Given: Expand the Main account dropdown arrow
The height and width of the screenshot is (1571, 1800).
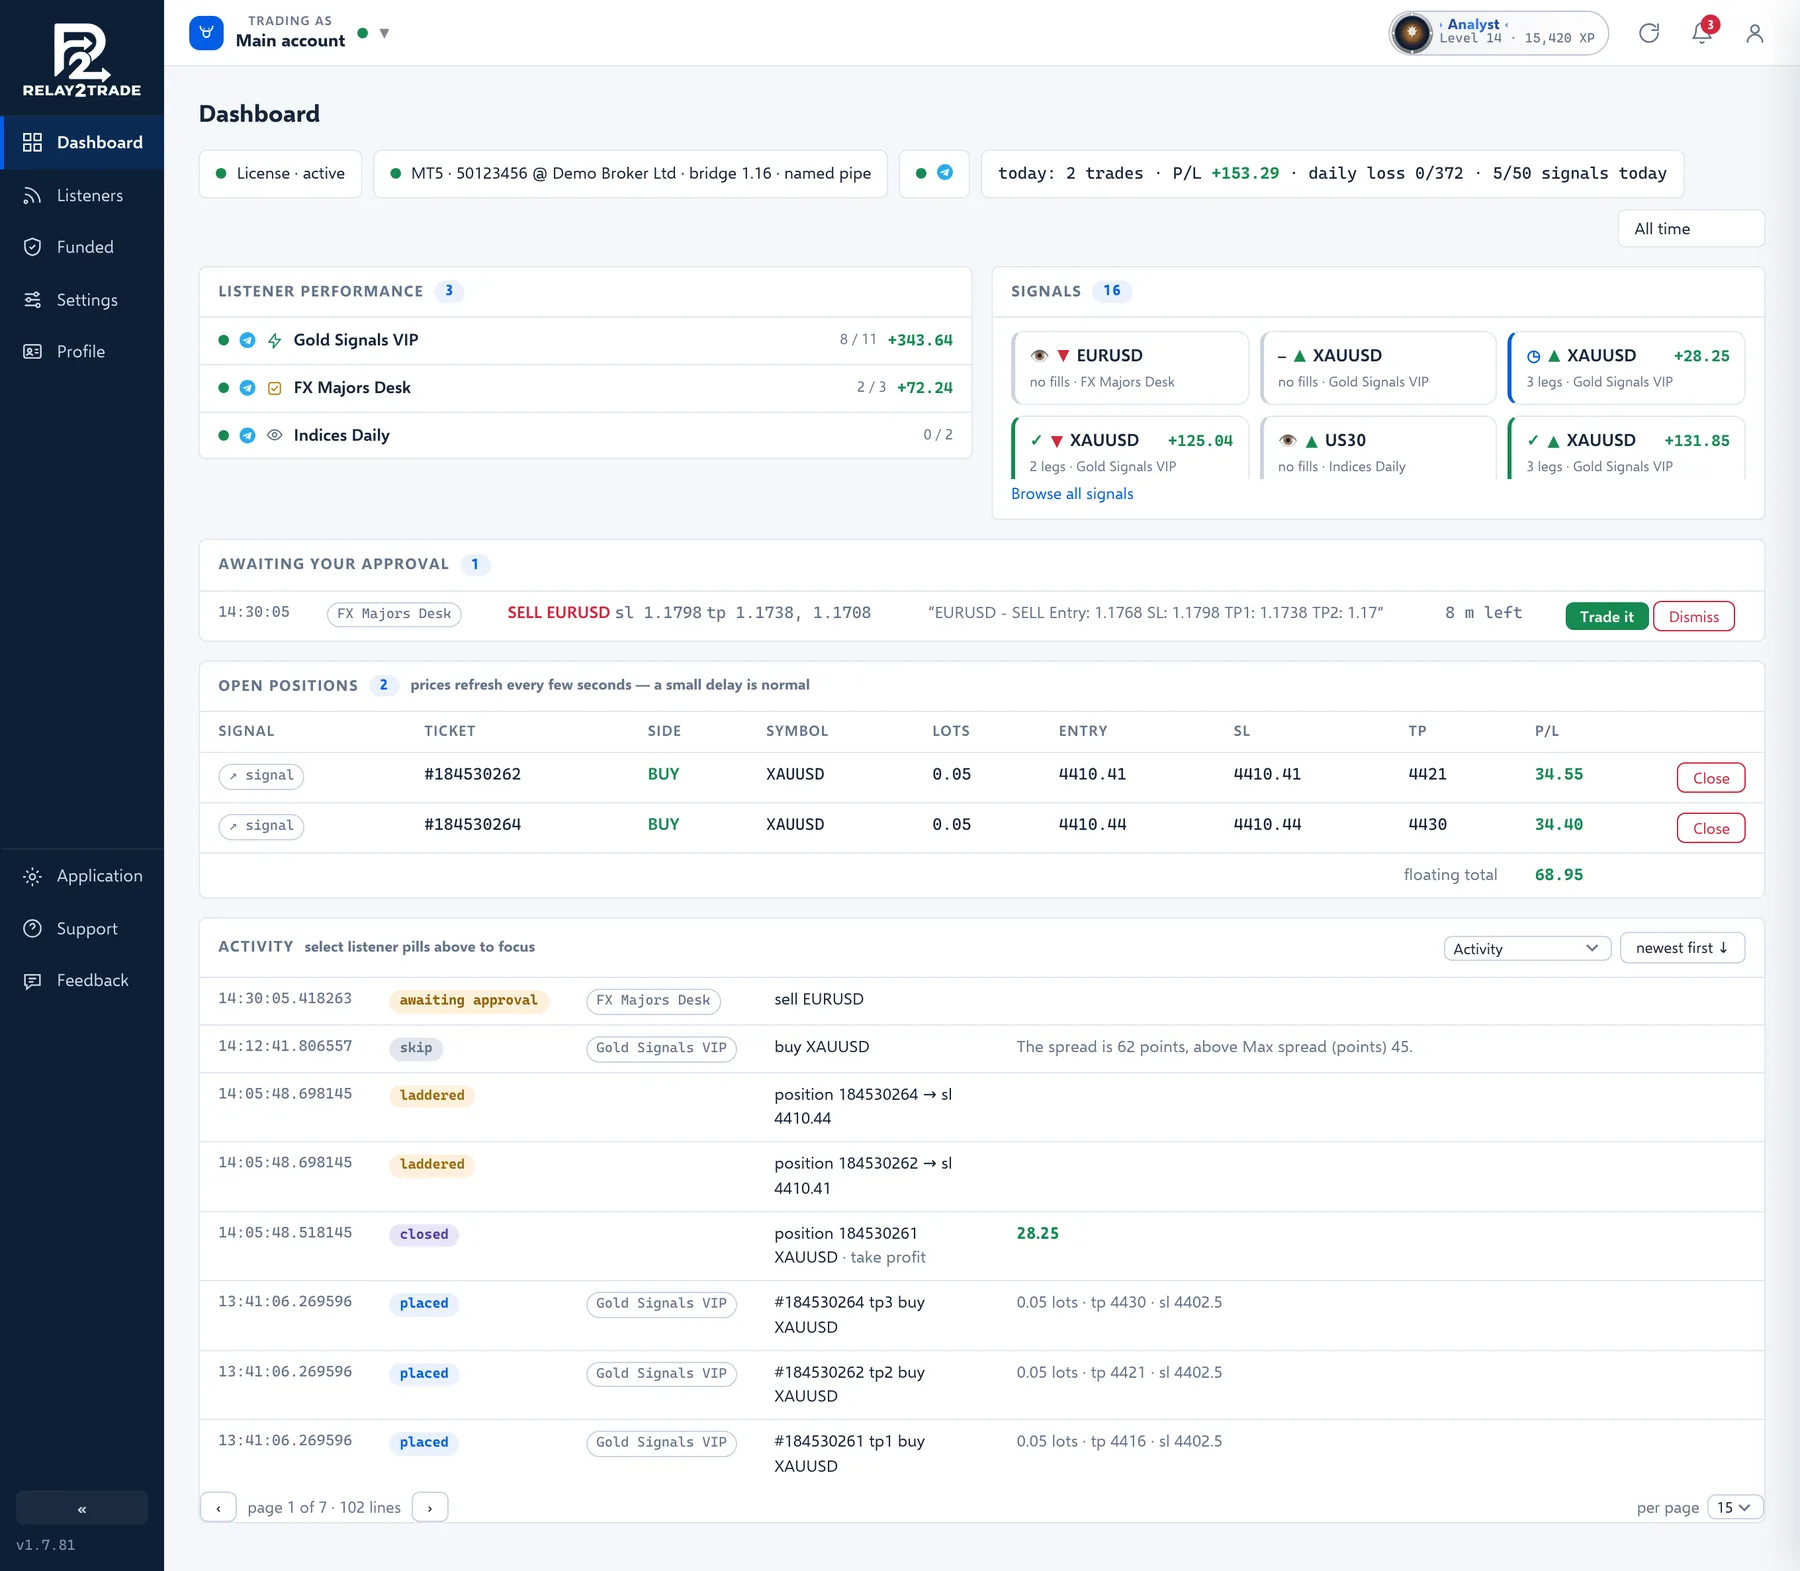Looking at the screenshot, I should pyautogui.click(x=384, y=34).
